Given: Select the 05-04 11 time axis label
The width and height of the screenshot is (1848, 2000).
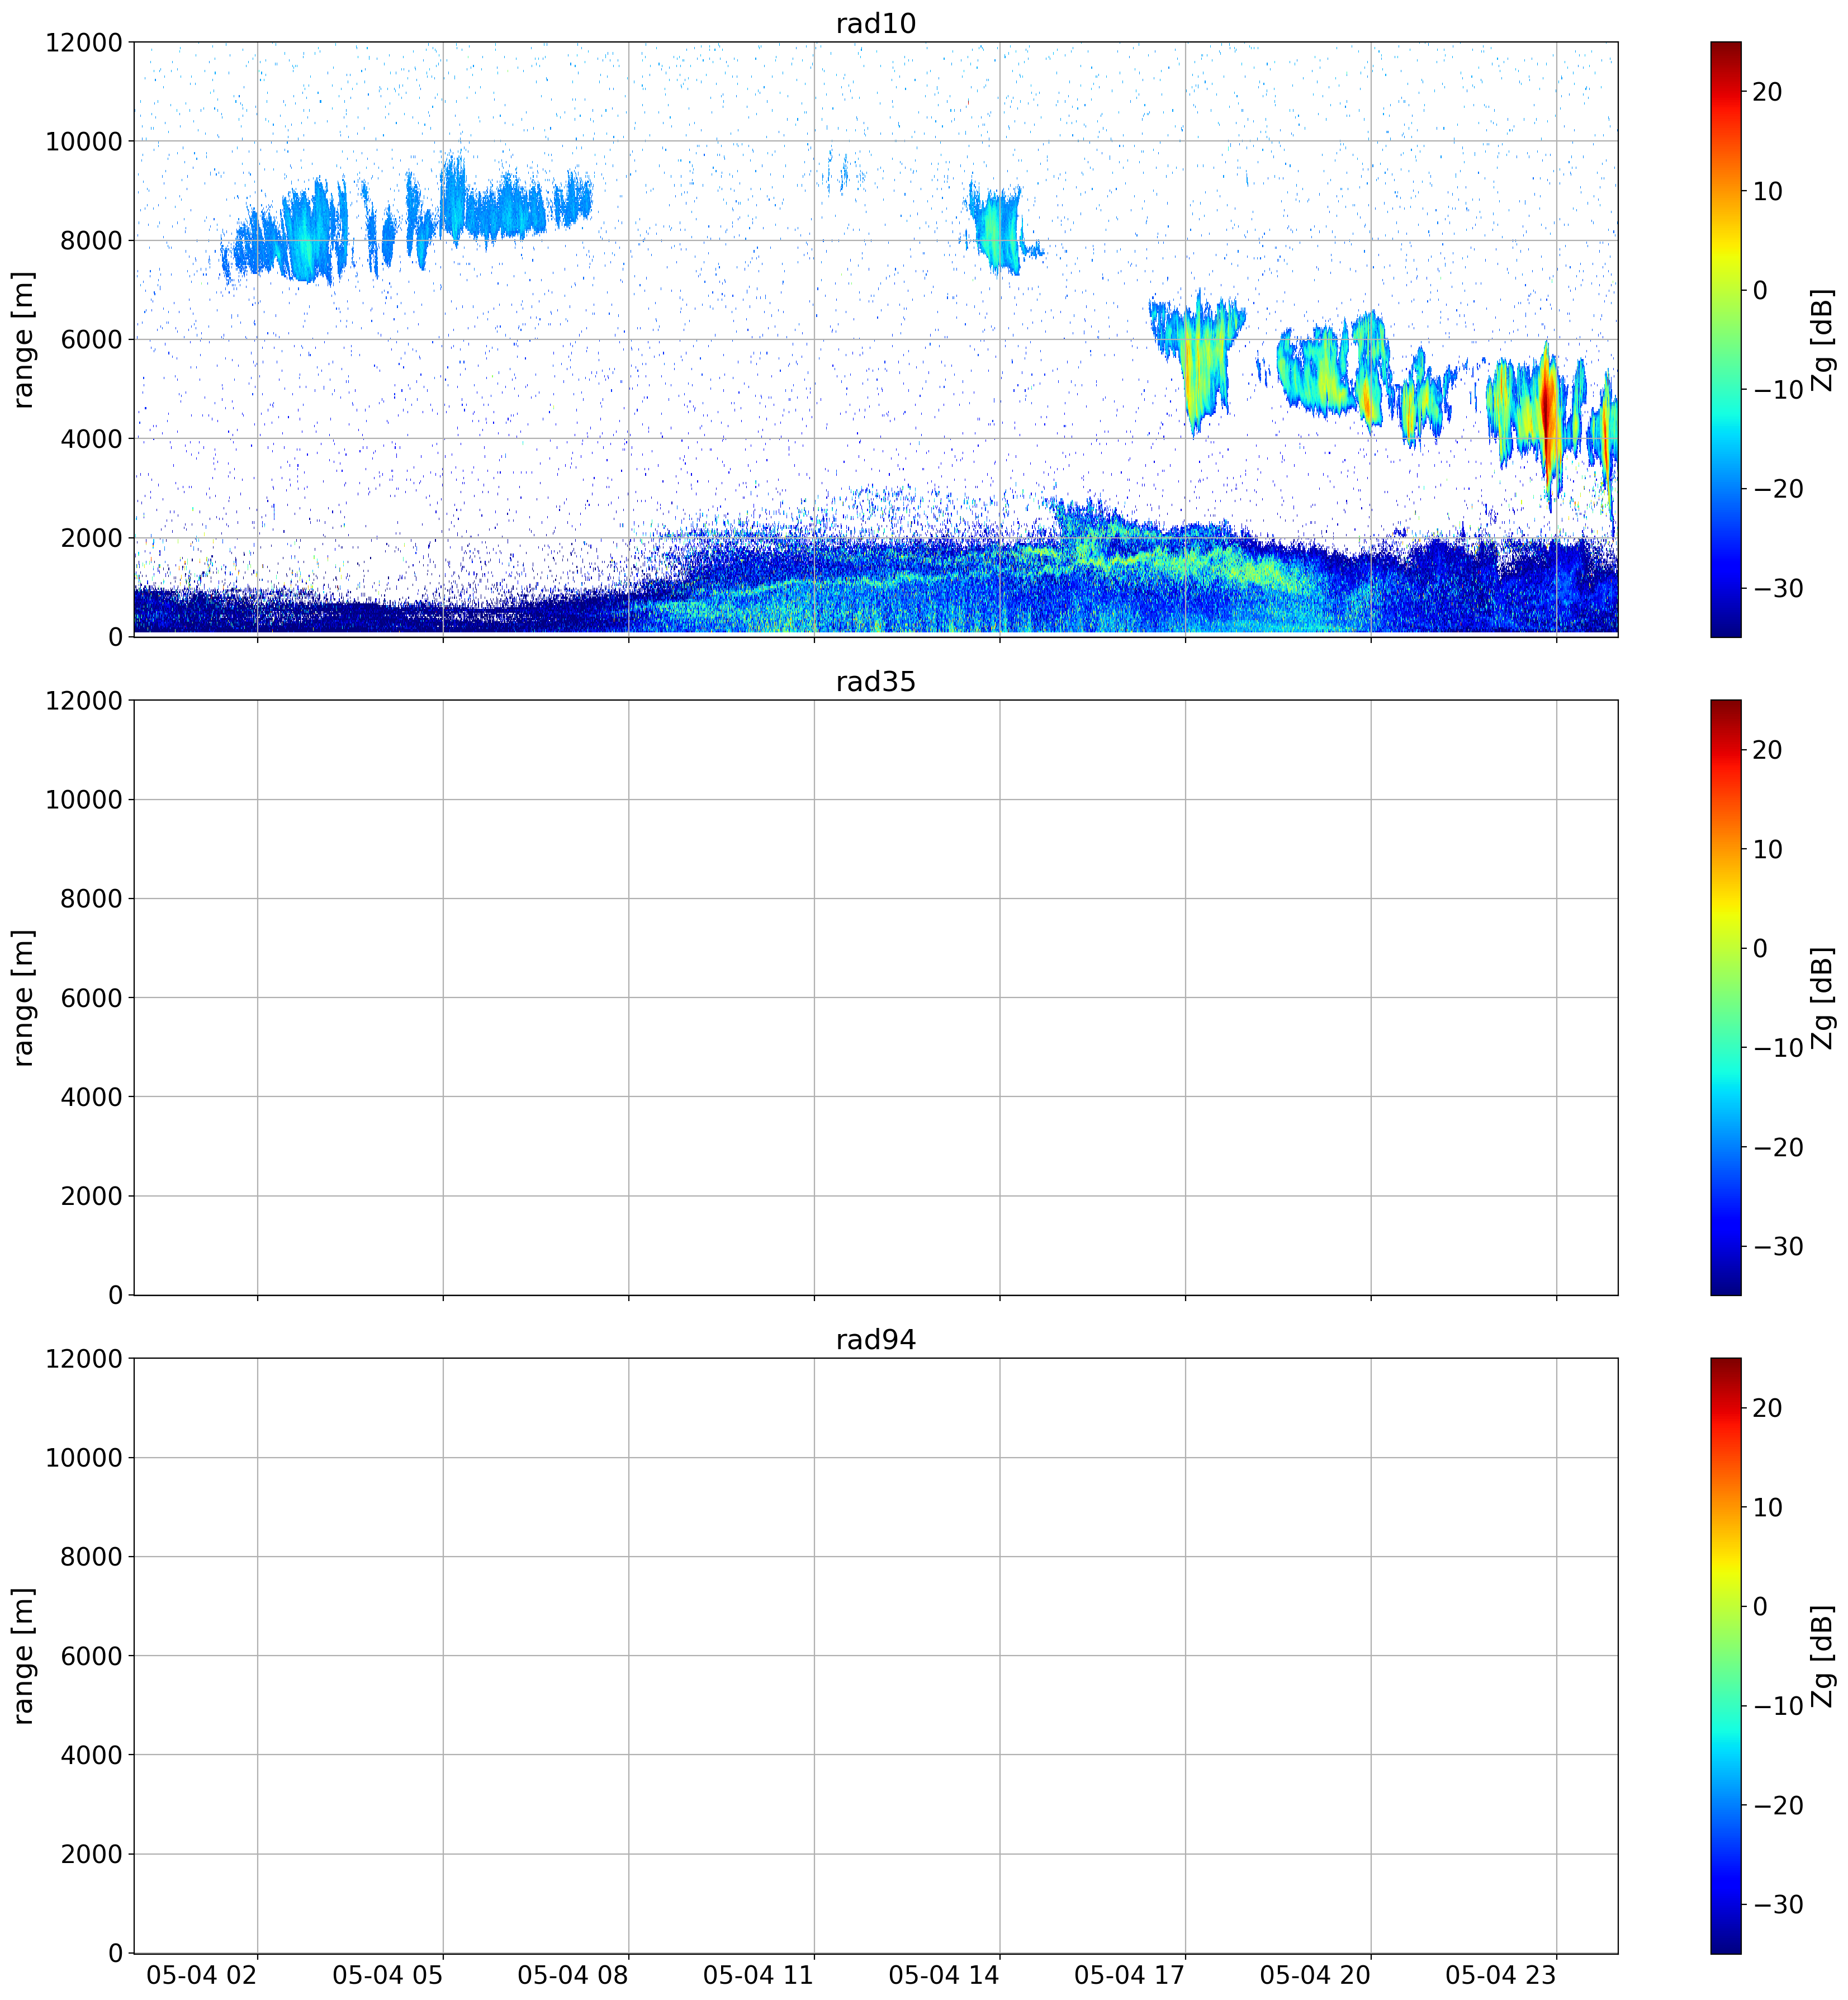Looking at the screenshot, I should [758, 1975].
